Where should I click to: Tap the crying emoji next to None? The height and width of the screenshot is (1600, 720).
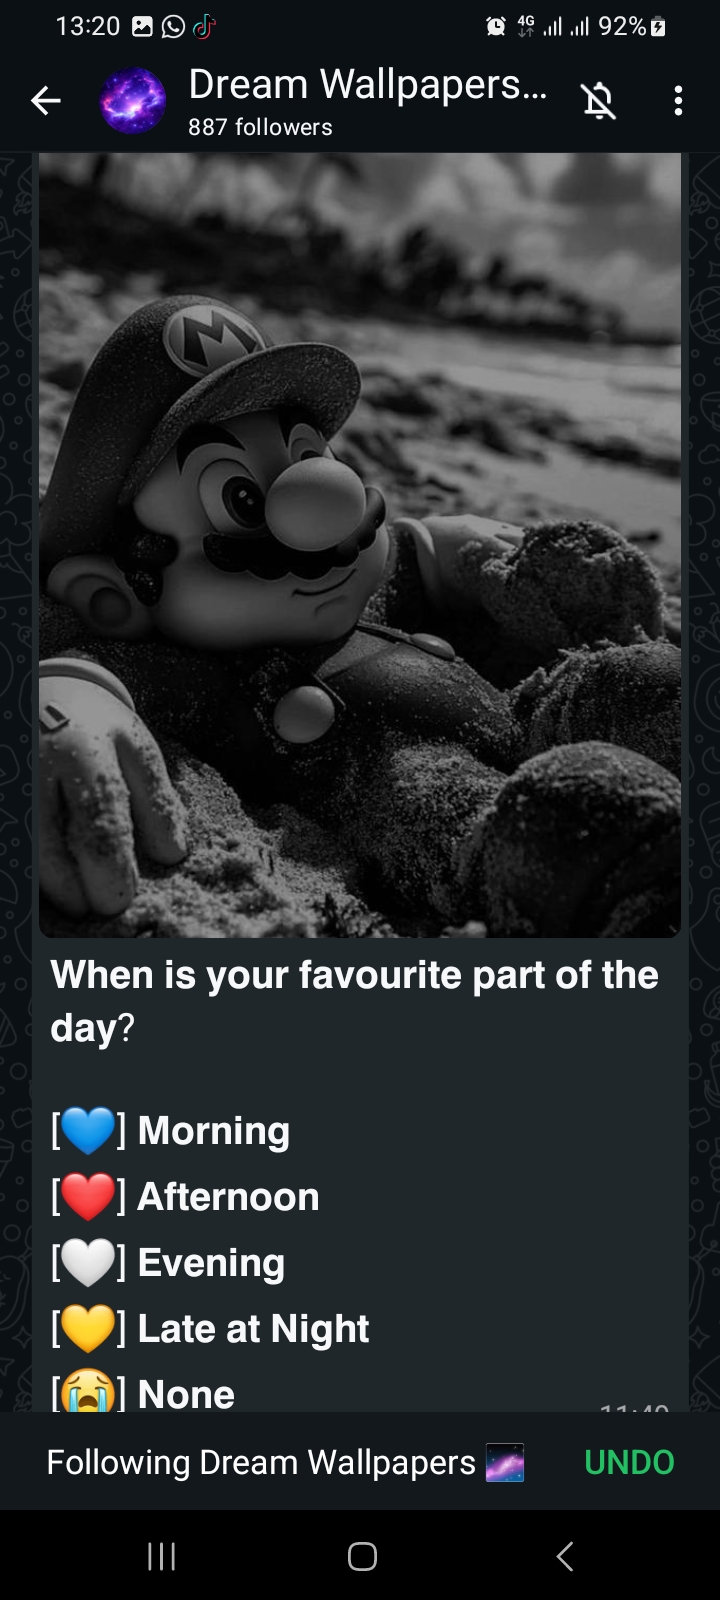tap(88, 1391)
